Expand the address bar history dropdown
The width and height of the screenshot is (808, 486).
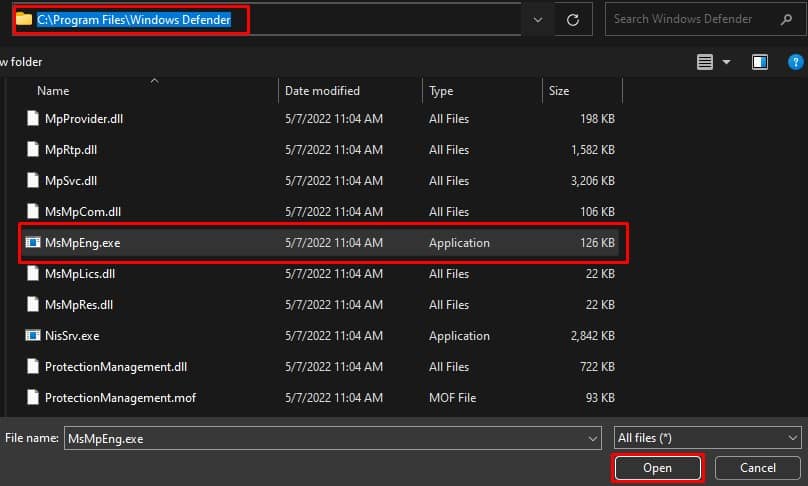(x=537, y=20)
